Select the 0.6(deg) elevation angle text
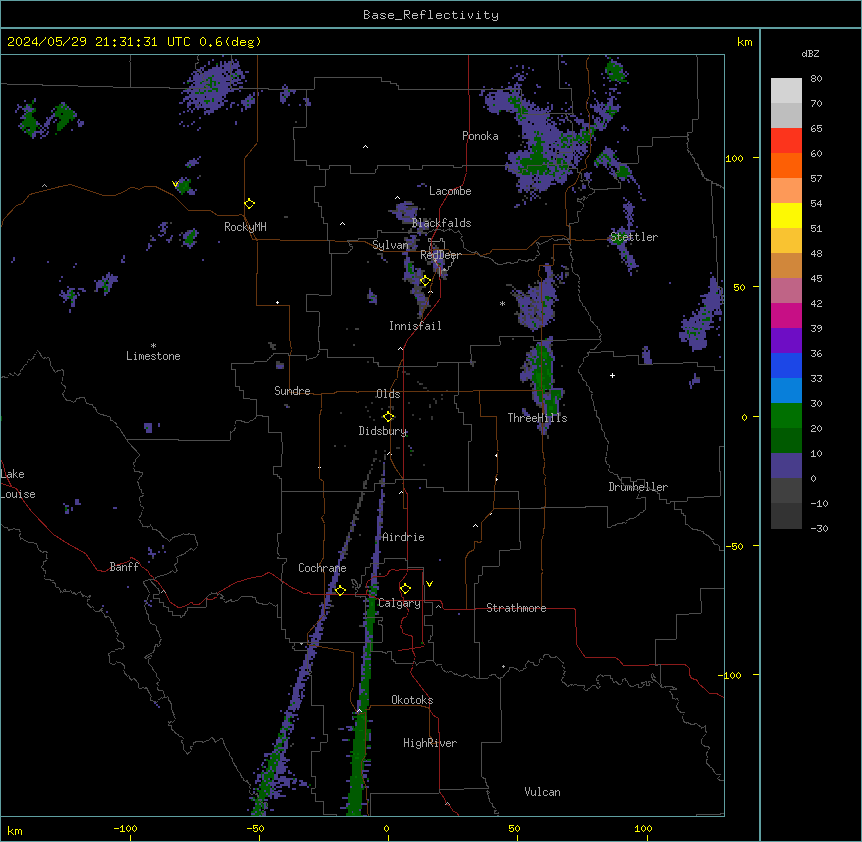Screen dimensions: 862x842 tap(230, 42)
